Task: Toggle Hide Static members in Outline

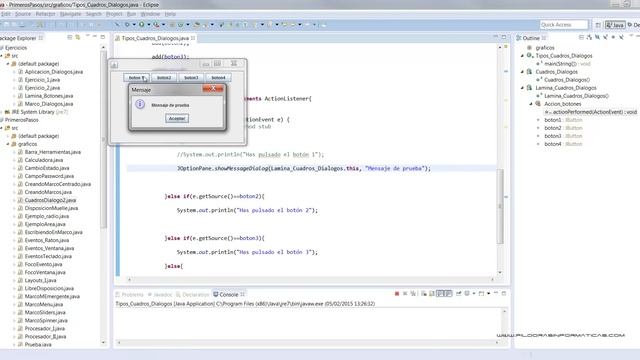Action: pyautogui.click(x=605, y=38)
